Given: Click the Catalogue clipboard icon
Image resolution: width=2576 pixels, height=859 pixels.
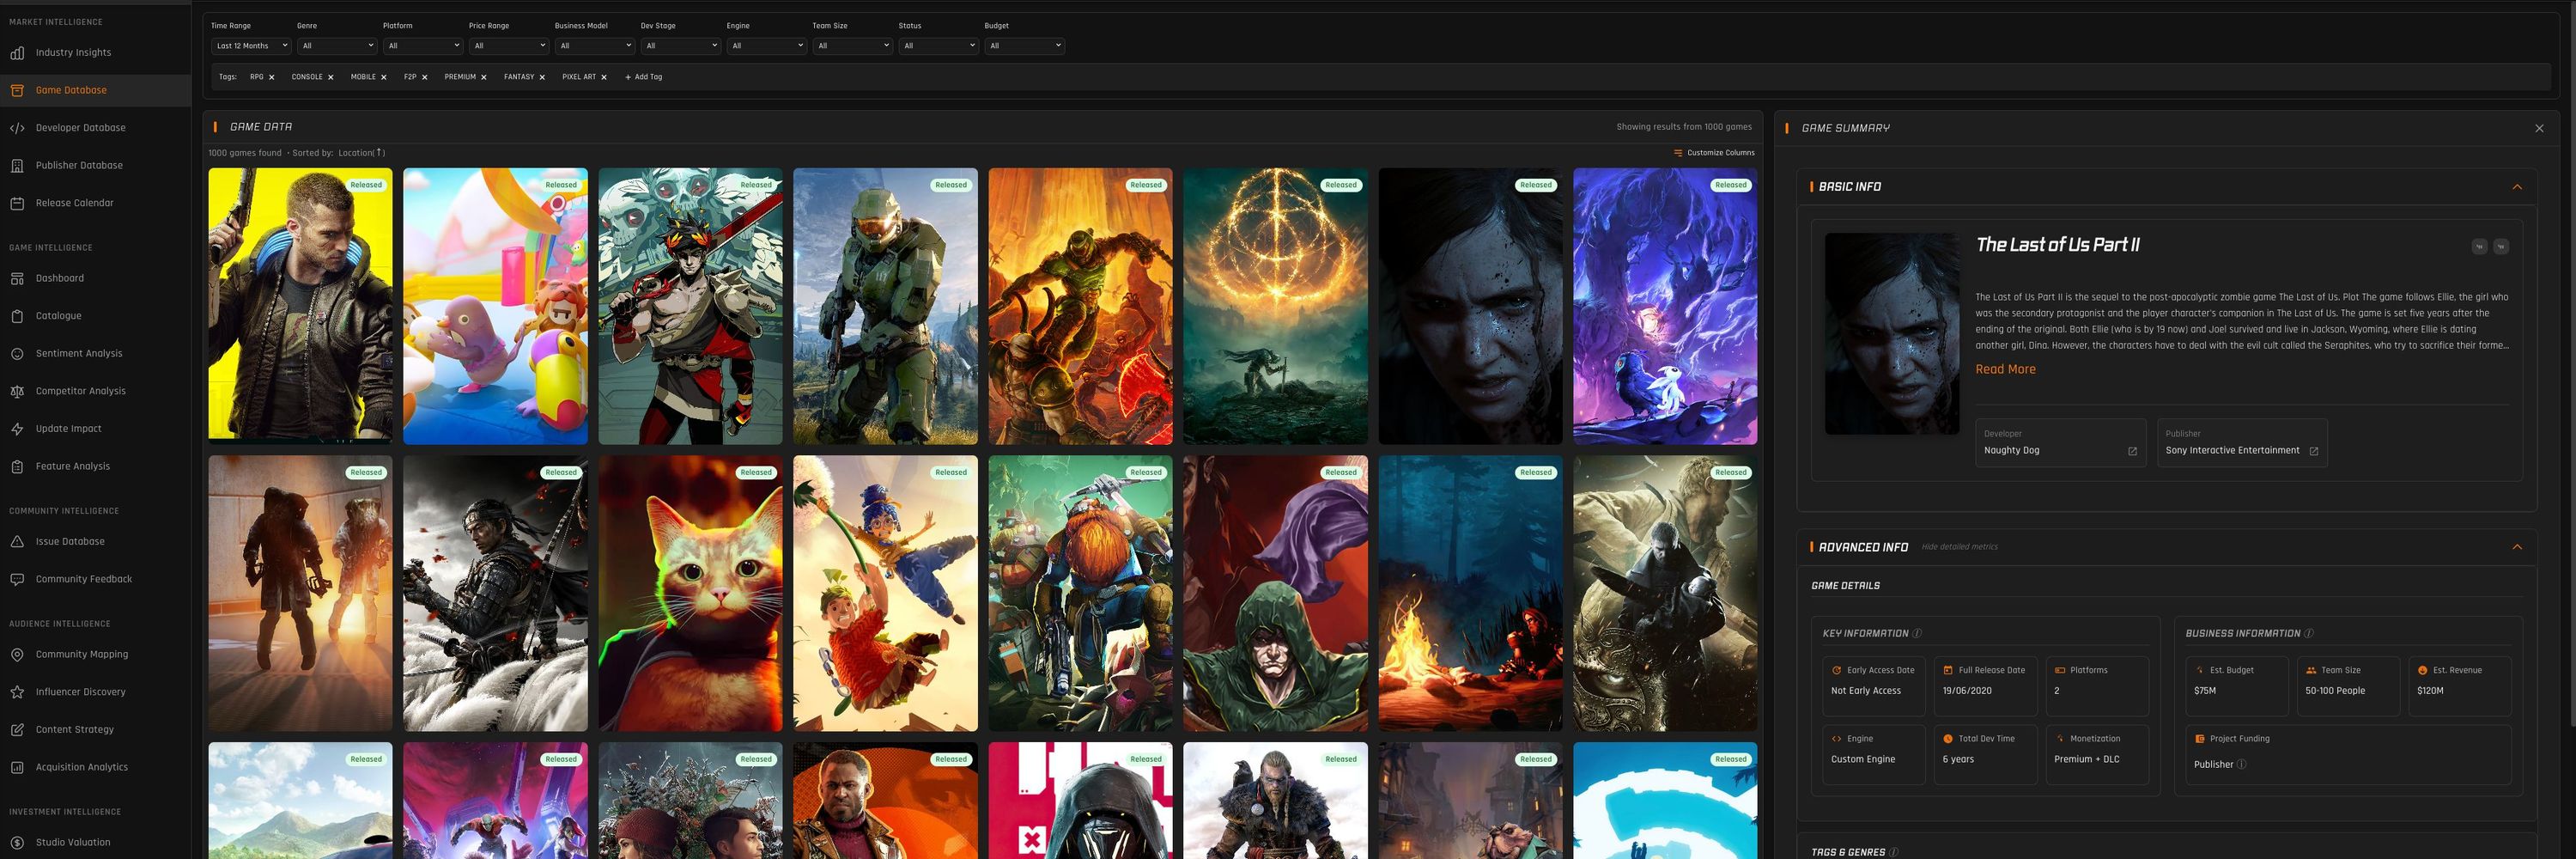Looking at the screenshot, I should click(x=17, y=316).
